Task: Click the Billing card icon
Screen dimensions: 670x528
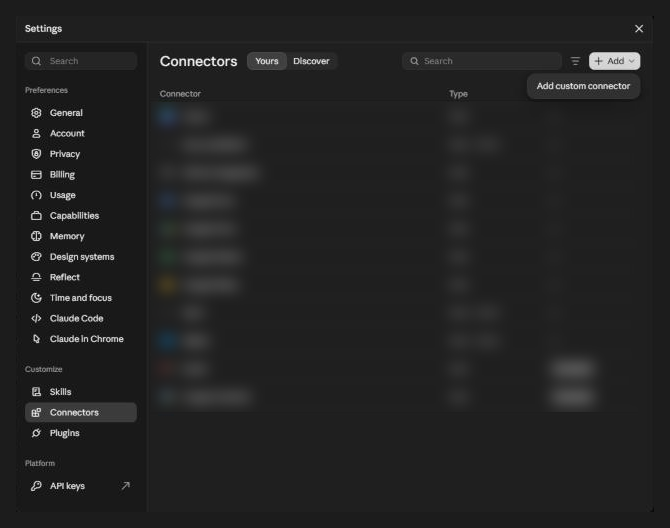Action: (x=36, y=174)
